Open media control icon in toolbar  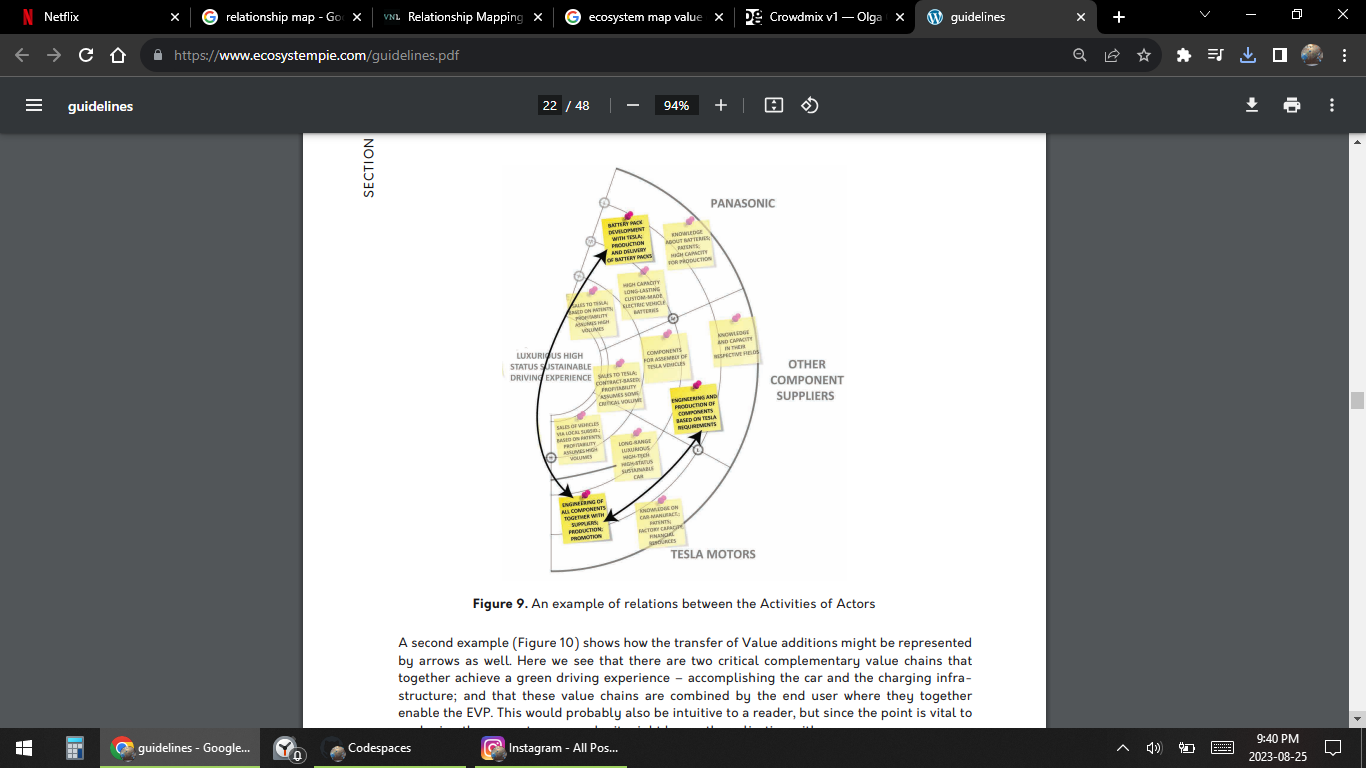[1216, 56]
